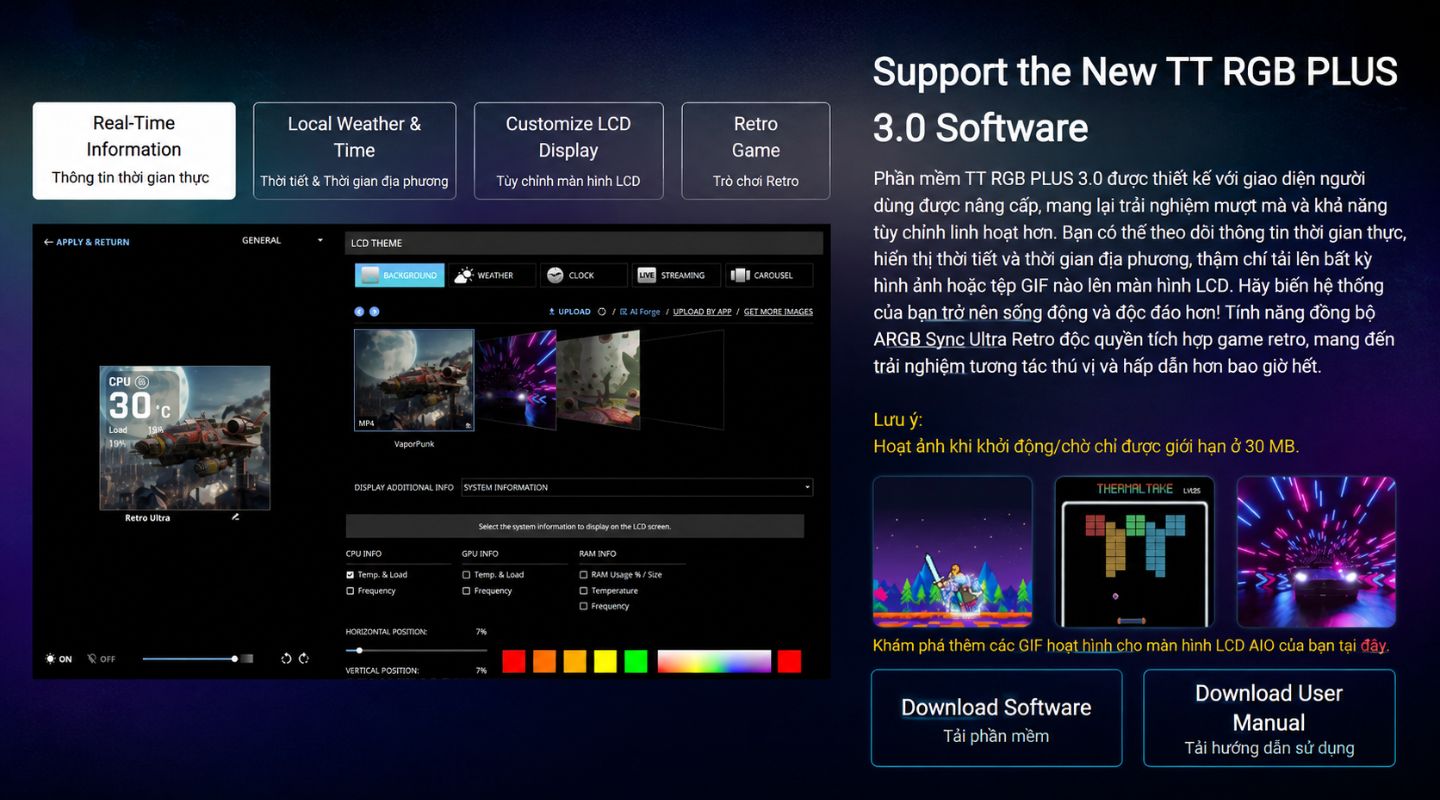
Task: Click the Download User Manual button
Action: click(x=1269, y=718)
